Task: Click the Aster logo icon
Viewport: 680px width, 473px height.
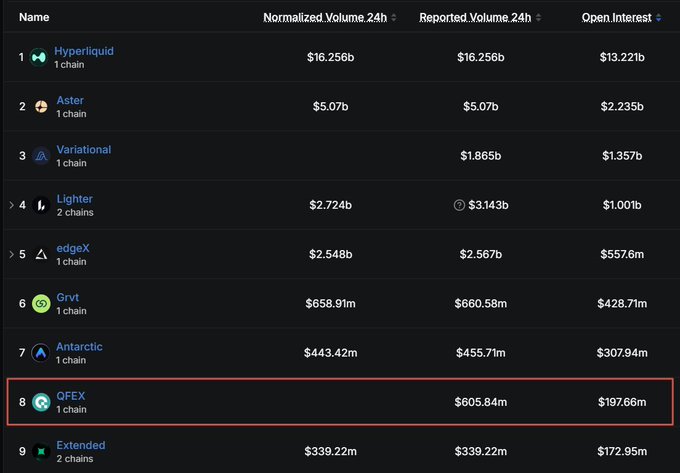Action: click(41, 106)
